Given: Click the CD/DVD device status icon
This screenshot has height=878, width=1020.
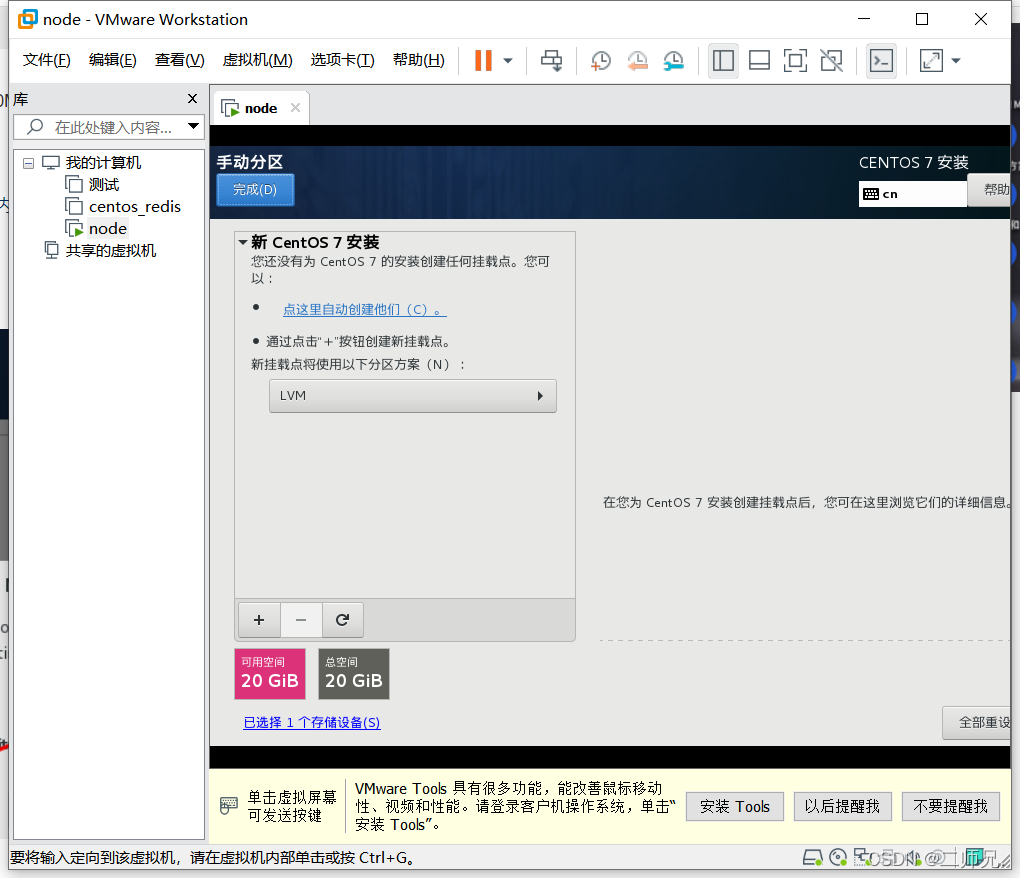Looking at the screenshot, I should coord(838,857).
